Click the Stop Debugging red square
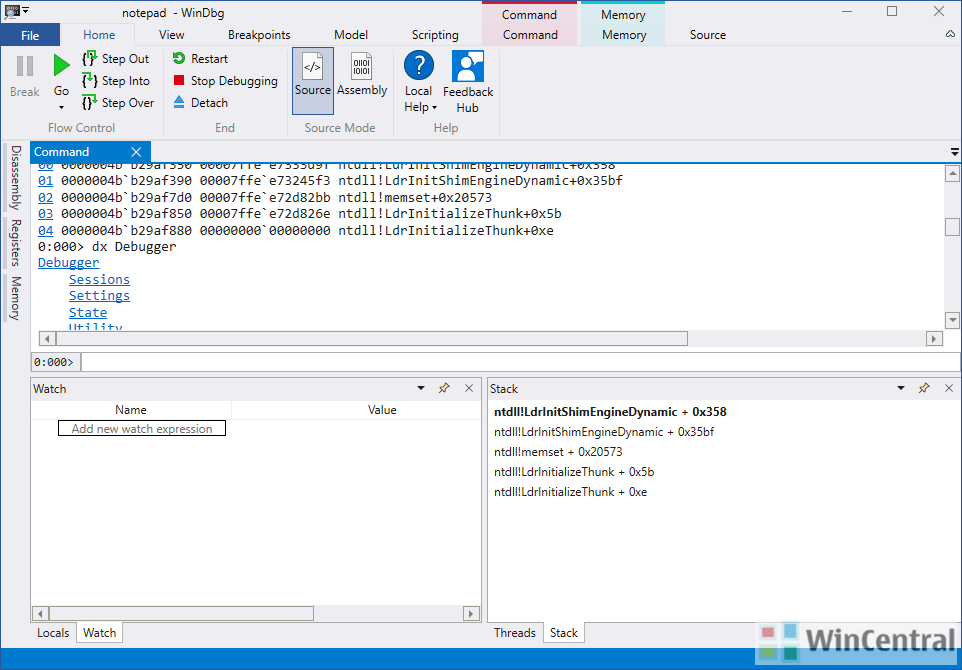 click(x=179, y=80)
